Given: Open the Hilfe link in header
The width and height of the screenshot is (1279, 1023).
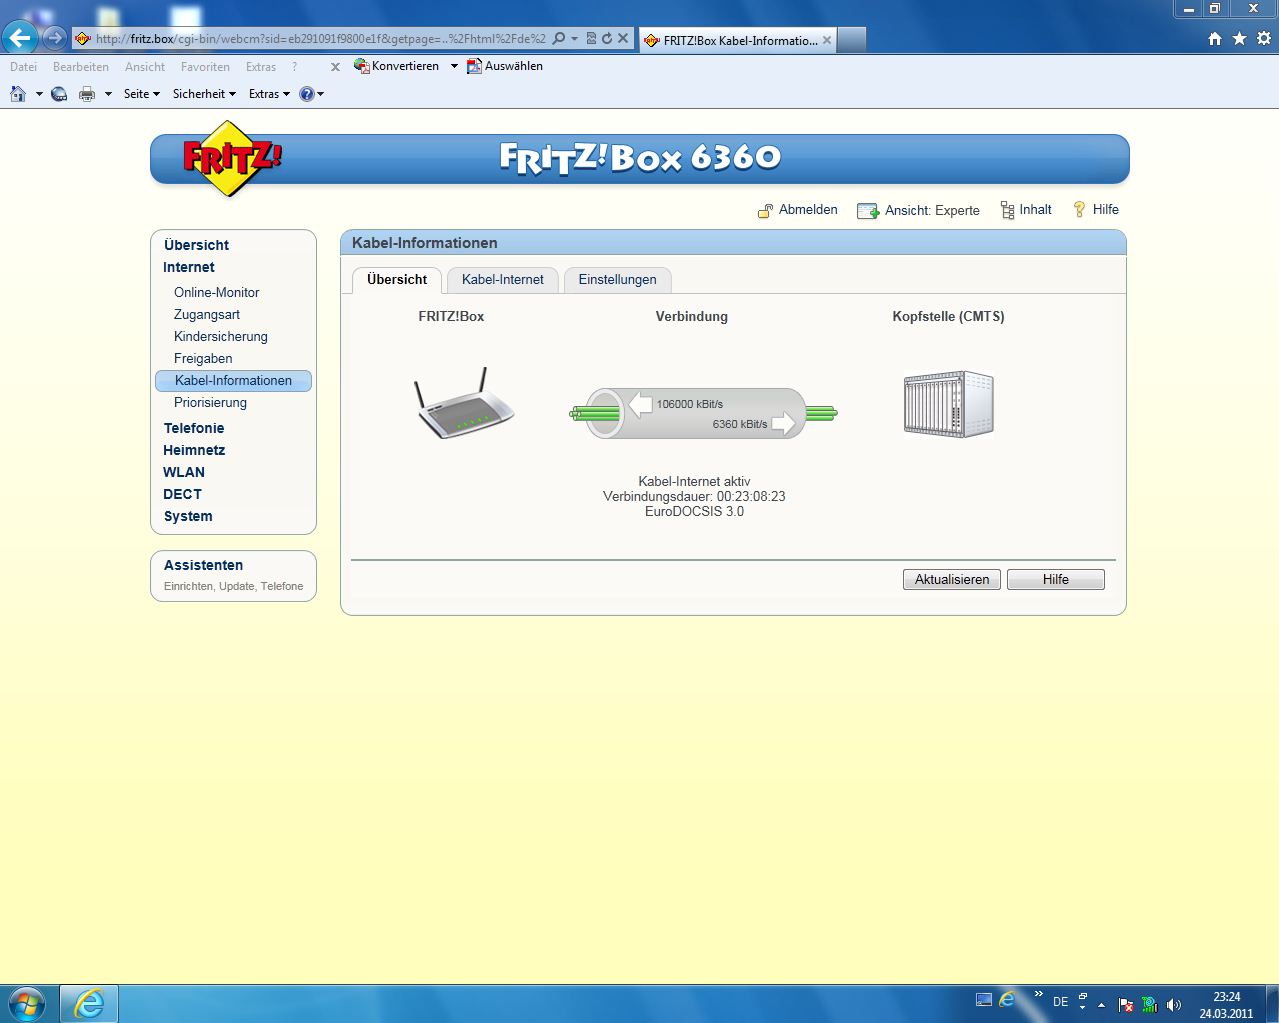Looking at the screenshot, I should pyautogui.click(x=1095, y=210).
